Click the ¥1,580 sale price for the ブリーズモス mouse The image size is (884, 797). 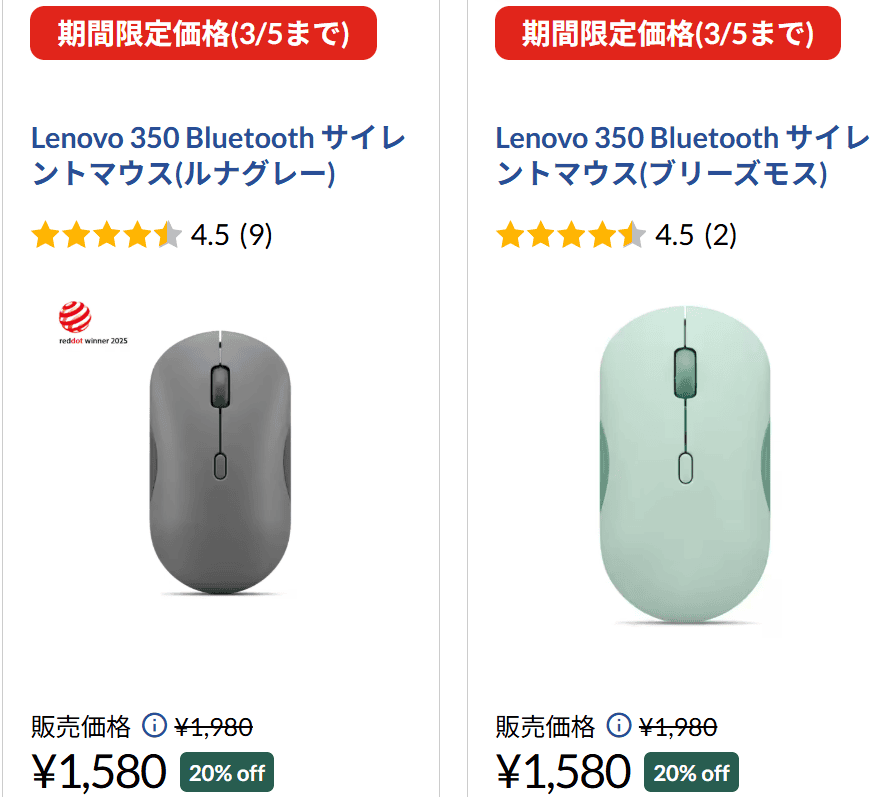pos(563,770)
